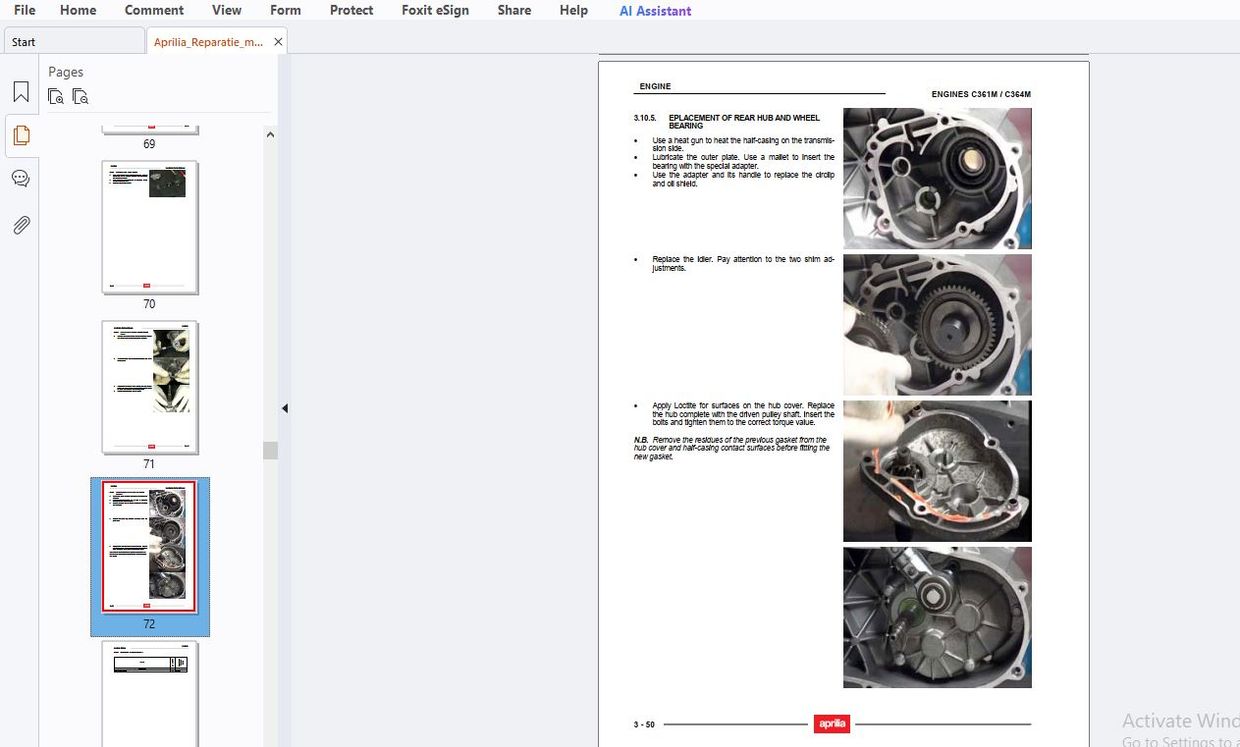Click the hub cover with Loctite photo
Image resolution: width=1240 pixels, height=747 pixels.
pyautogui.click(x=937, y=471)
